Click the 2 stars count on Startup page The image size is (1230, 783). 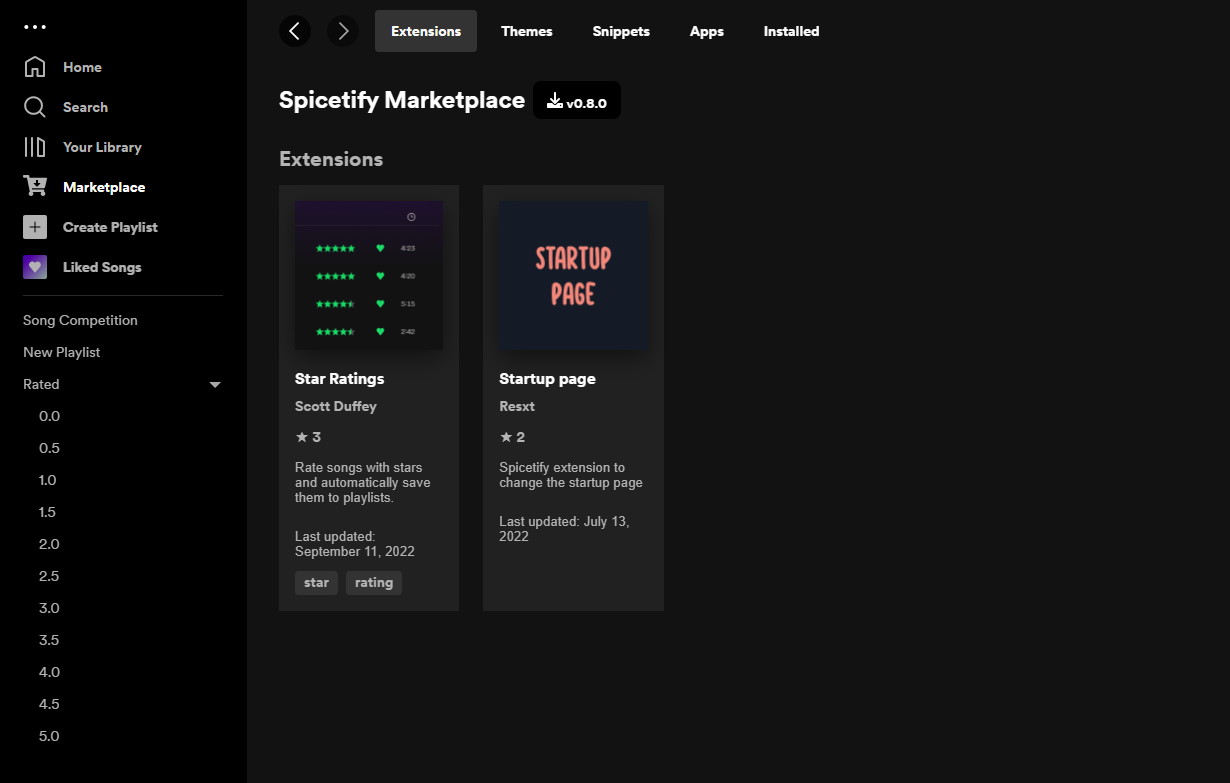click(512, 437)
